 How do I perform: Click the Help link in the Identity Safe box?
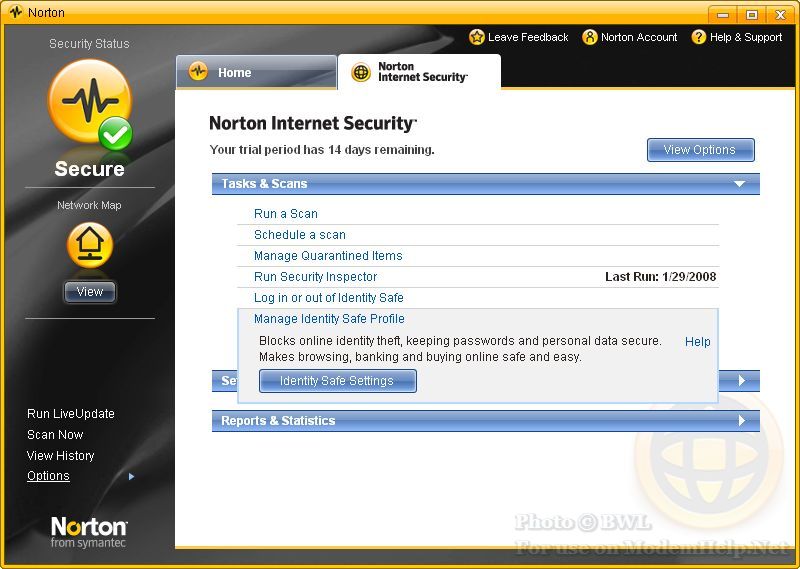(x=697, y=342)
